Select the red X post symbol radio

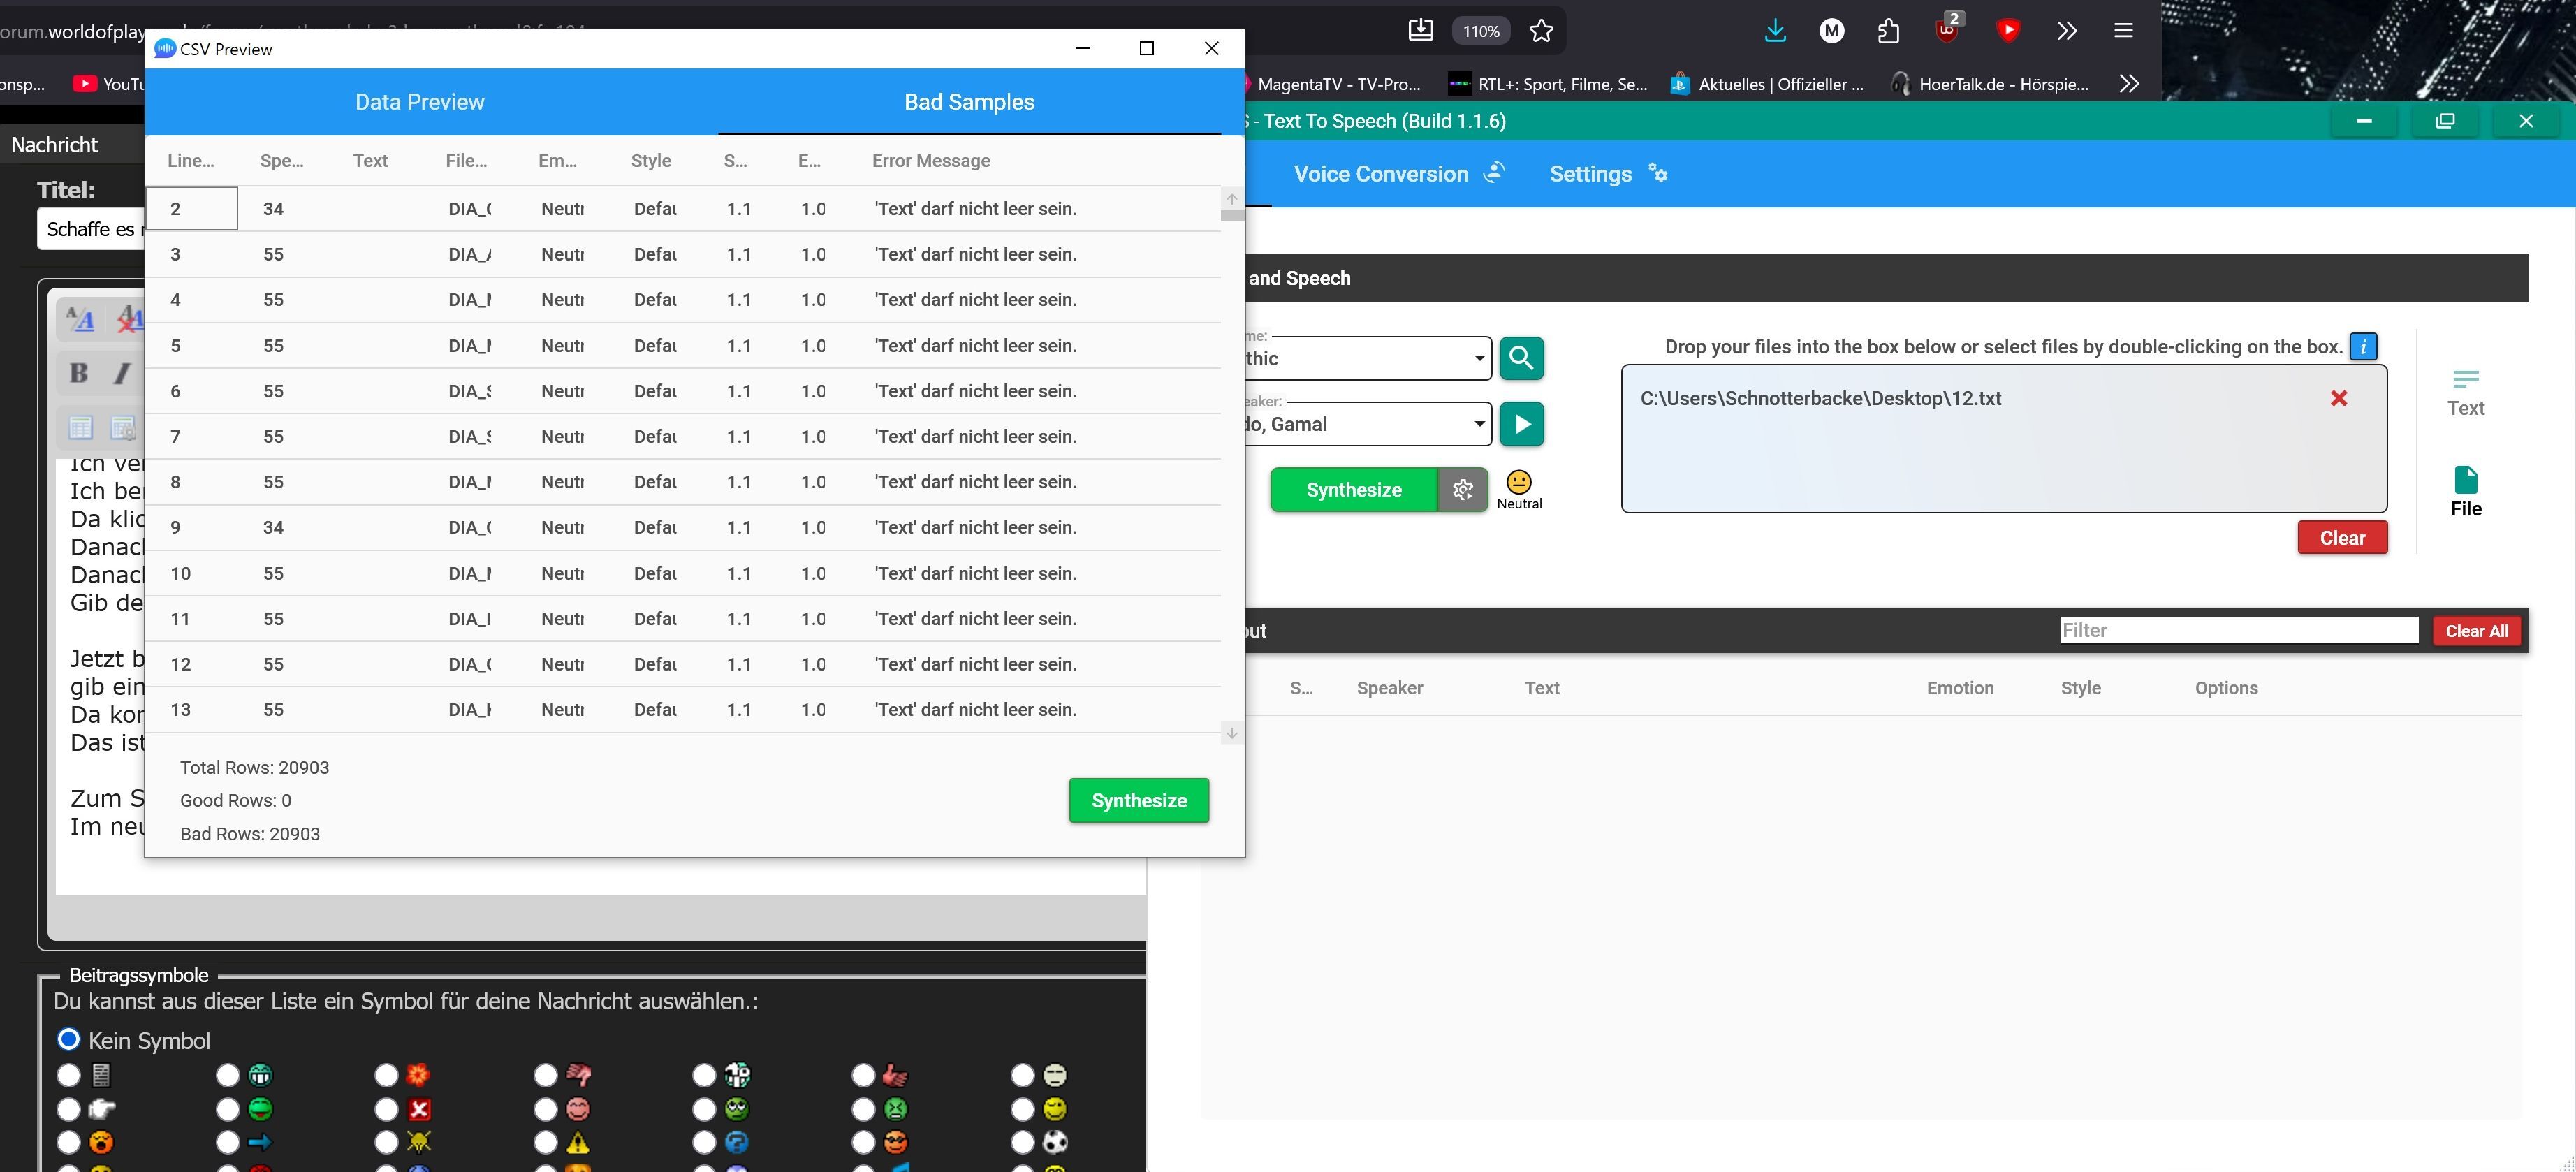coord(387,1109)
